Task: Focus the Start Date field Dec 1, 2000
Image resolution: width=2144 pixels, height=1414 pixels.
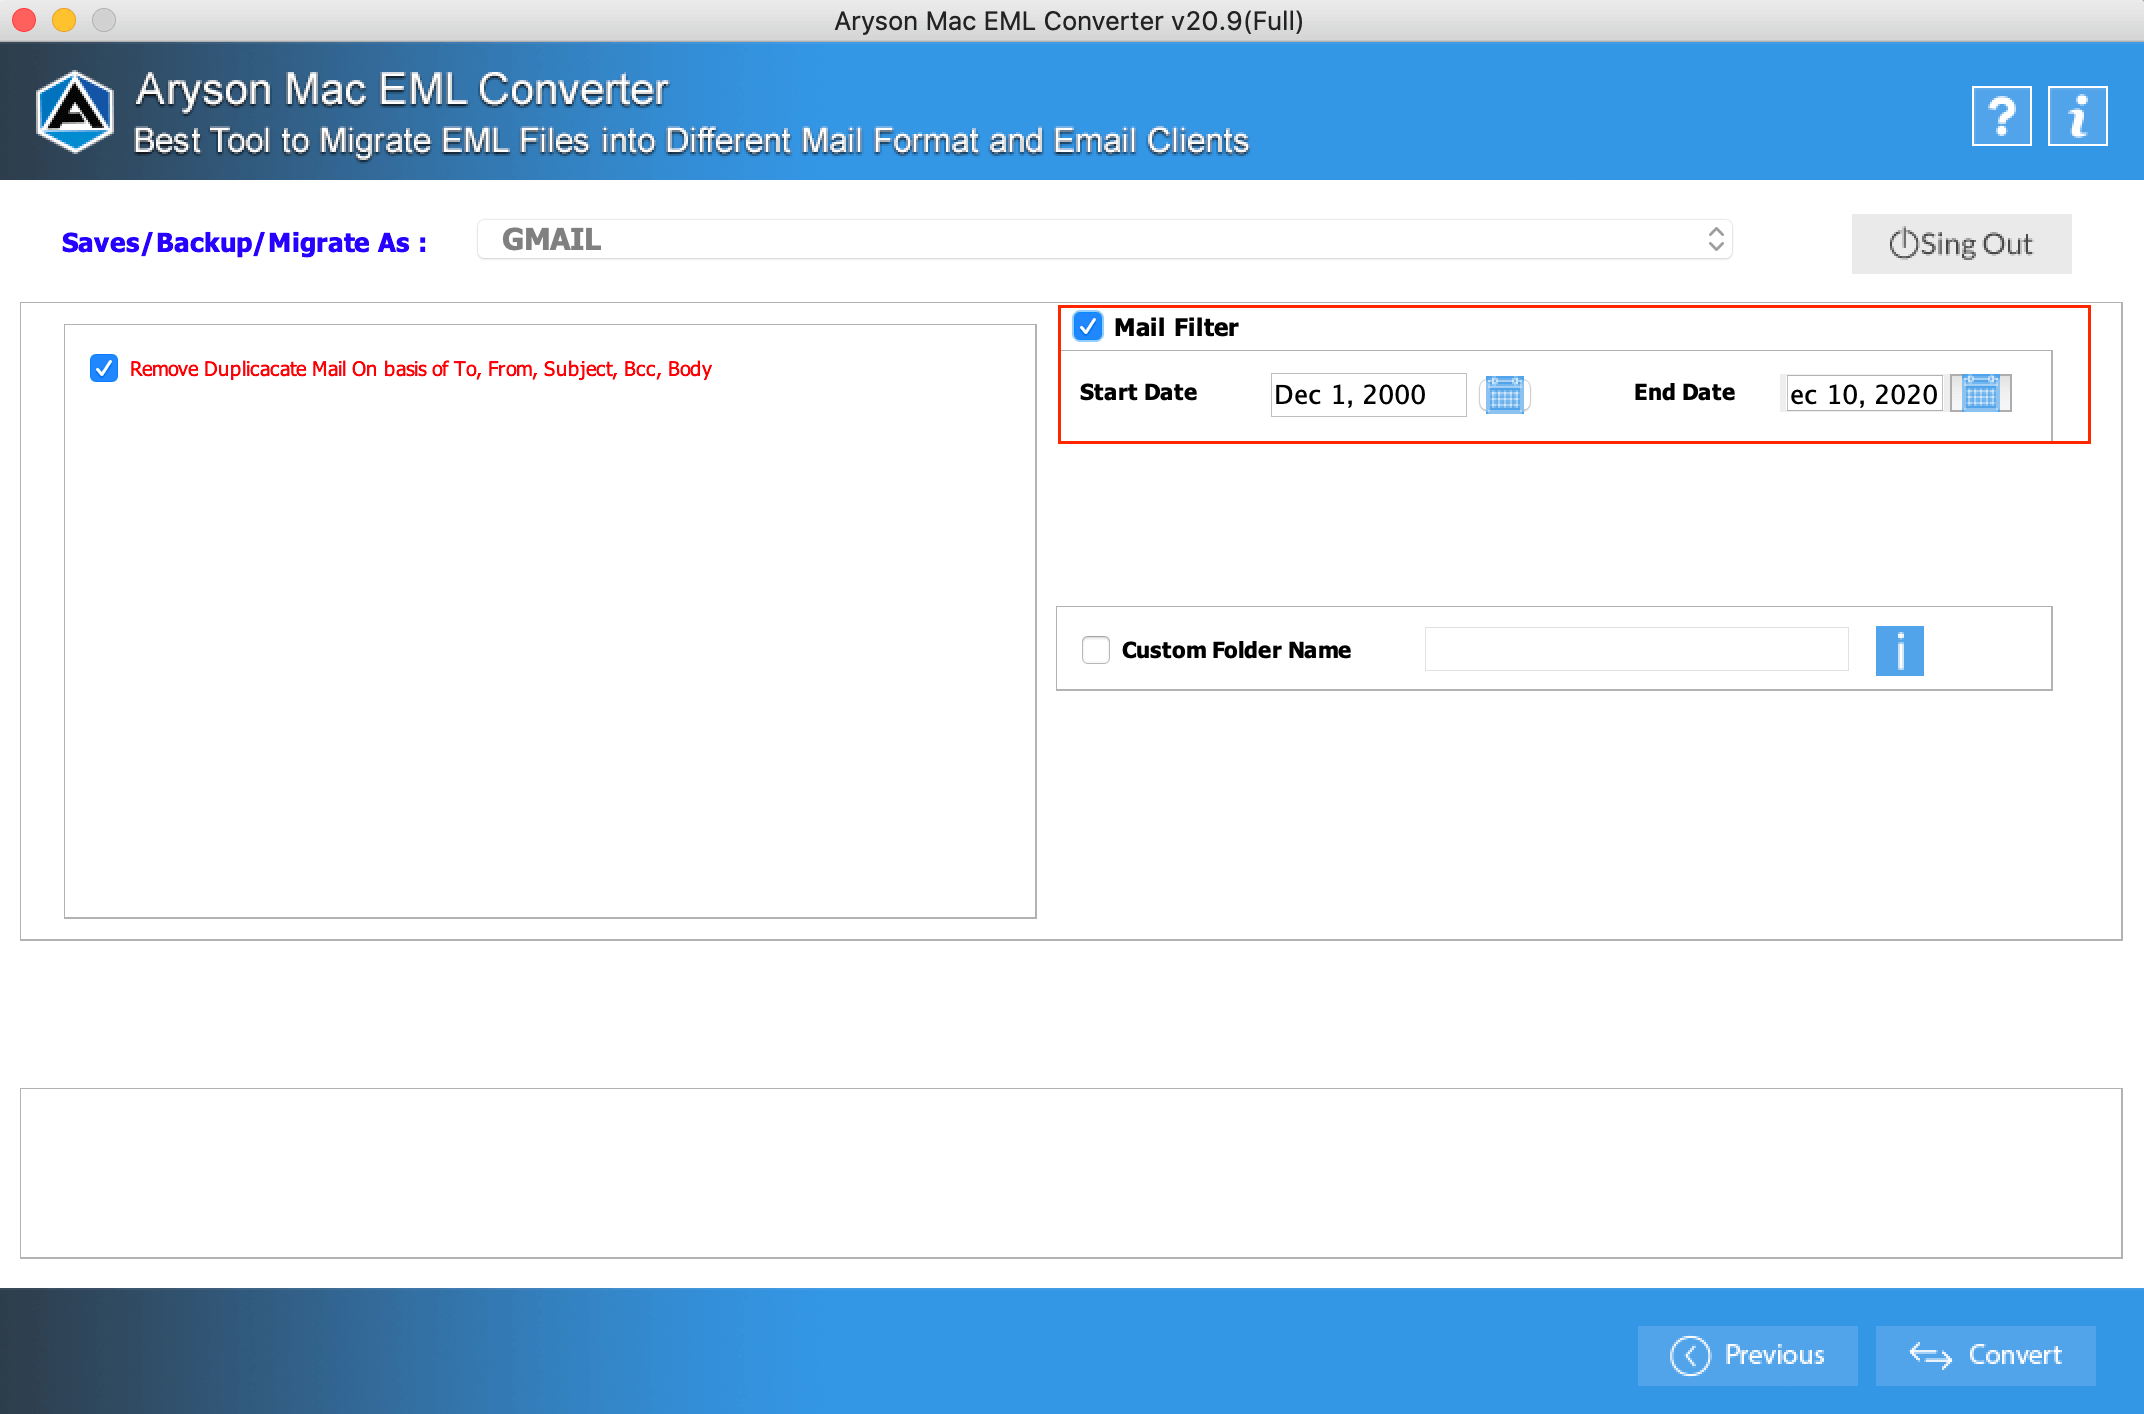Action: [1368, 394]
